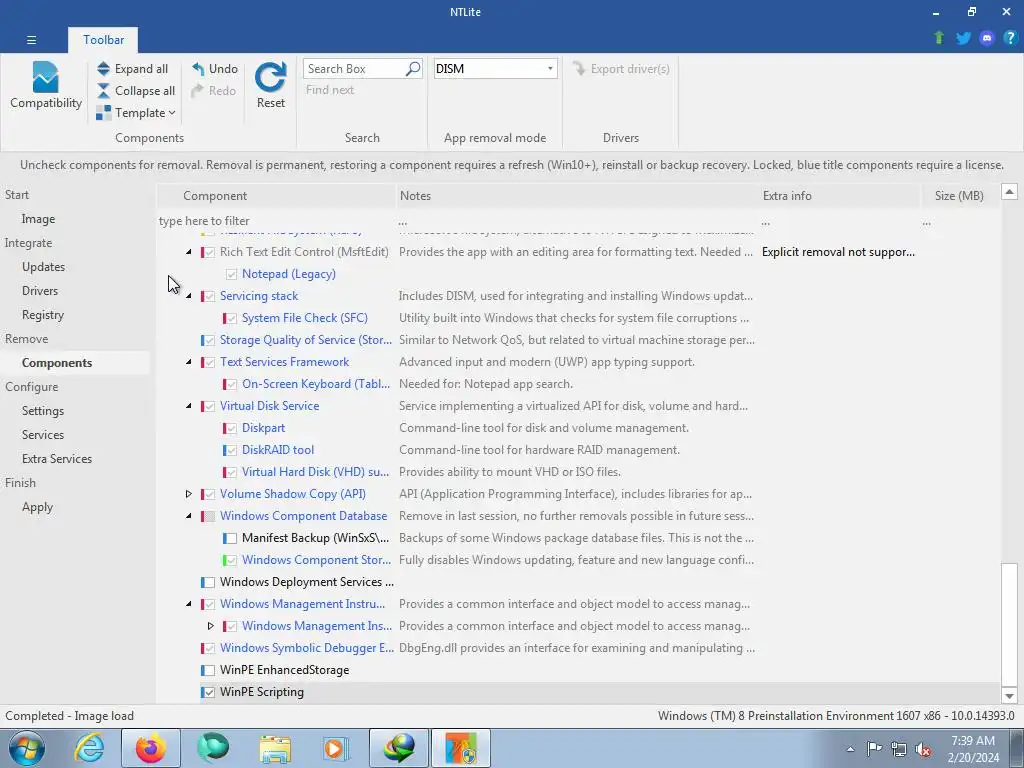Uncheck the WinPE Scripting checkbox
The height and width of the screenshot is (768, 1024).
point(209,692)
